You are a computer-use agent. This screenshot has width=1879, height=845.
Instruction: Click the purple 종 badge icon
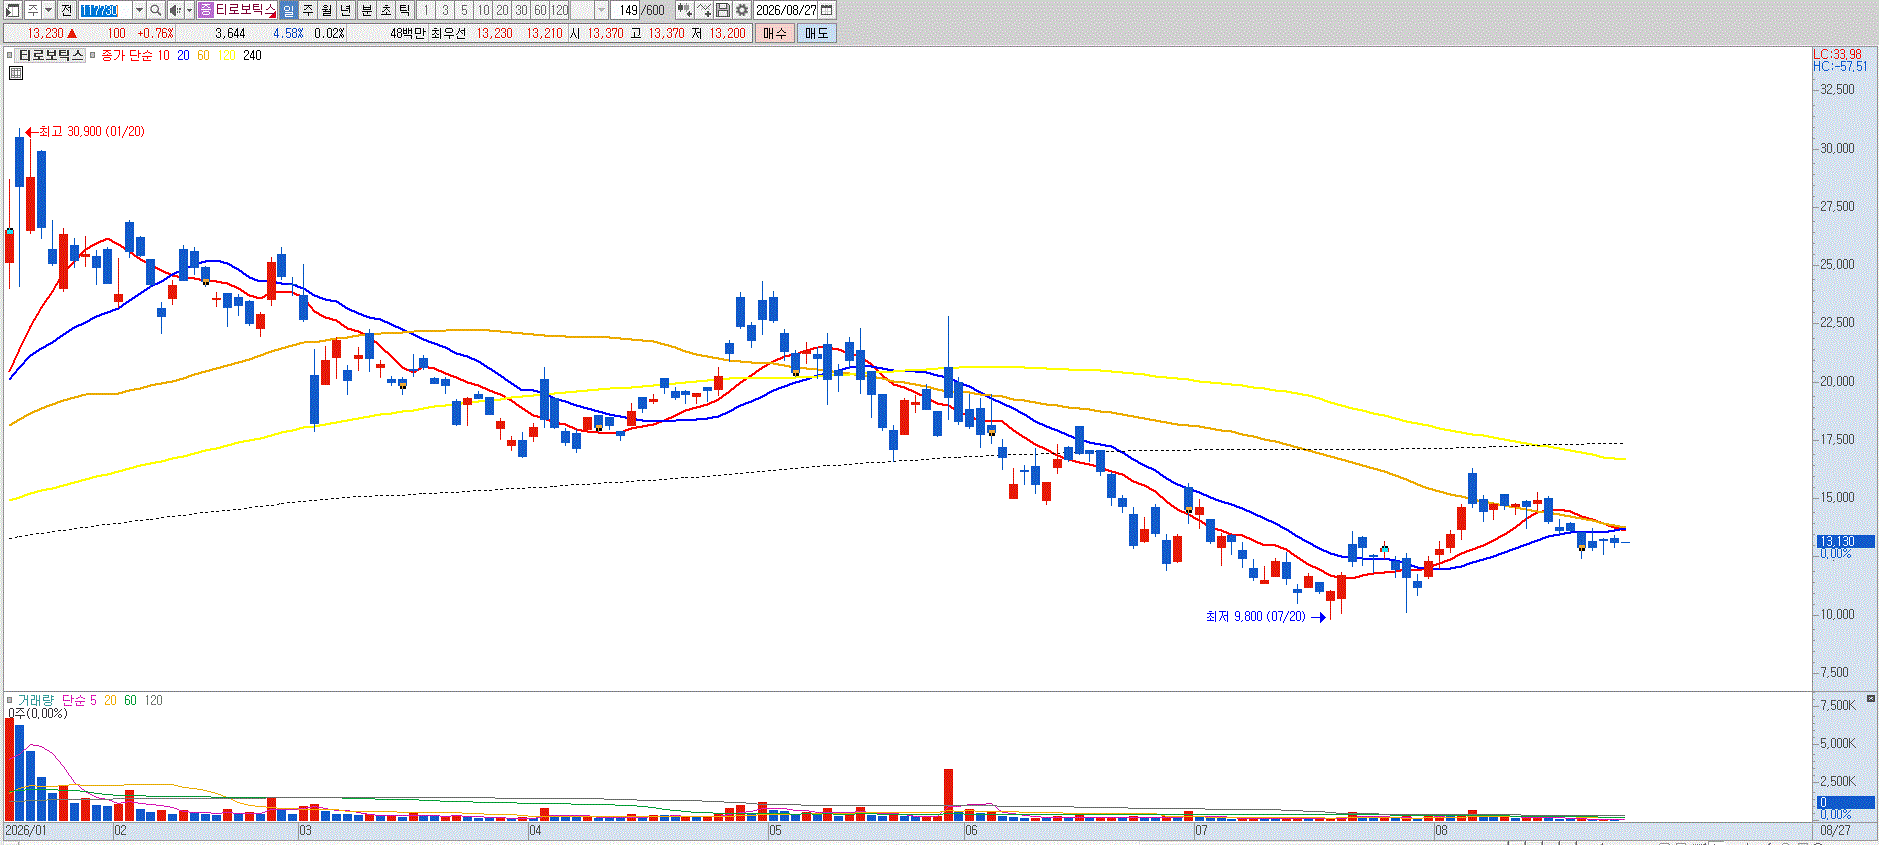click(206, 10)
